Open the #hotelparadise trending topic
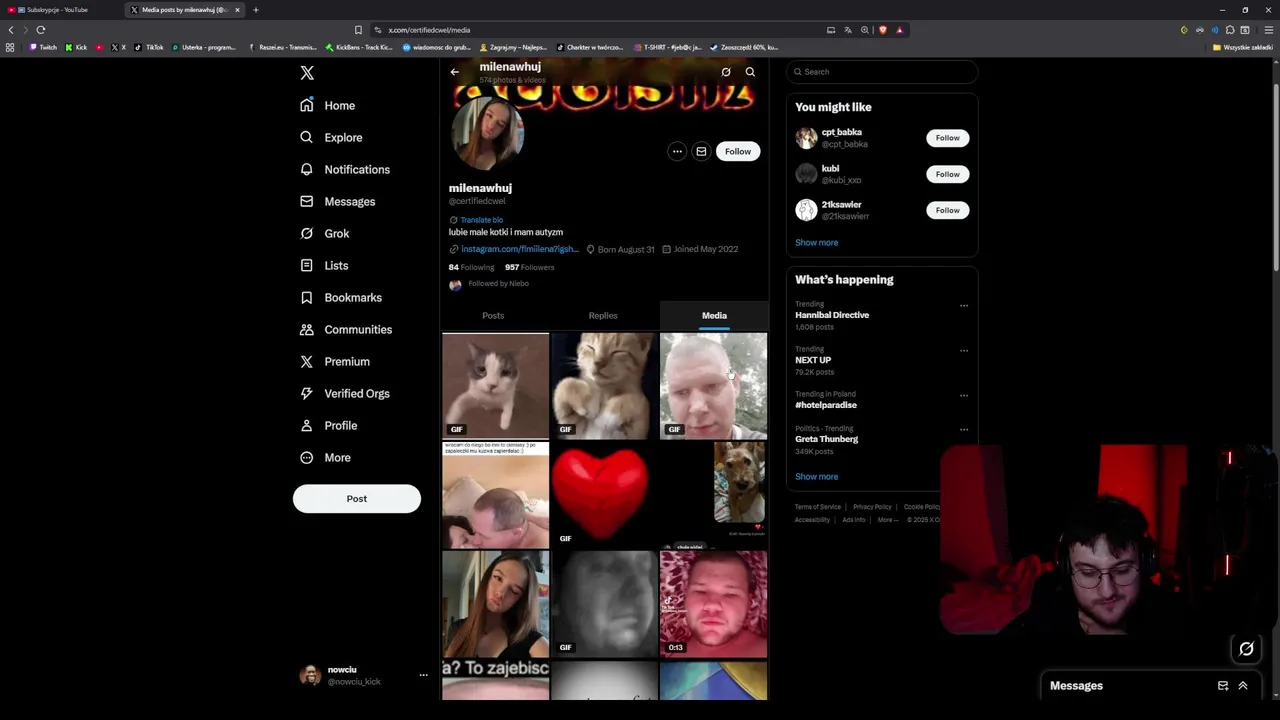1280x720 pixels. (826, 405)
